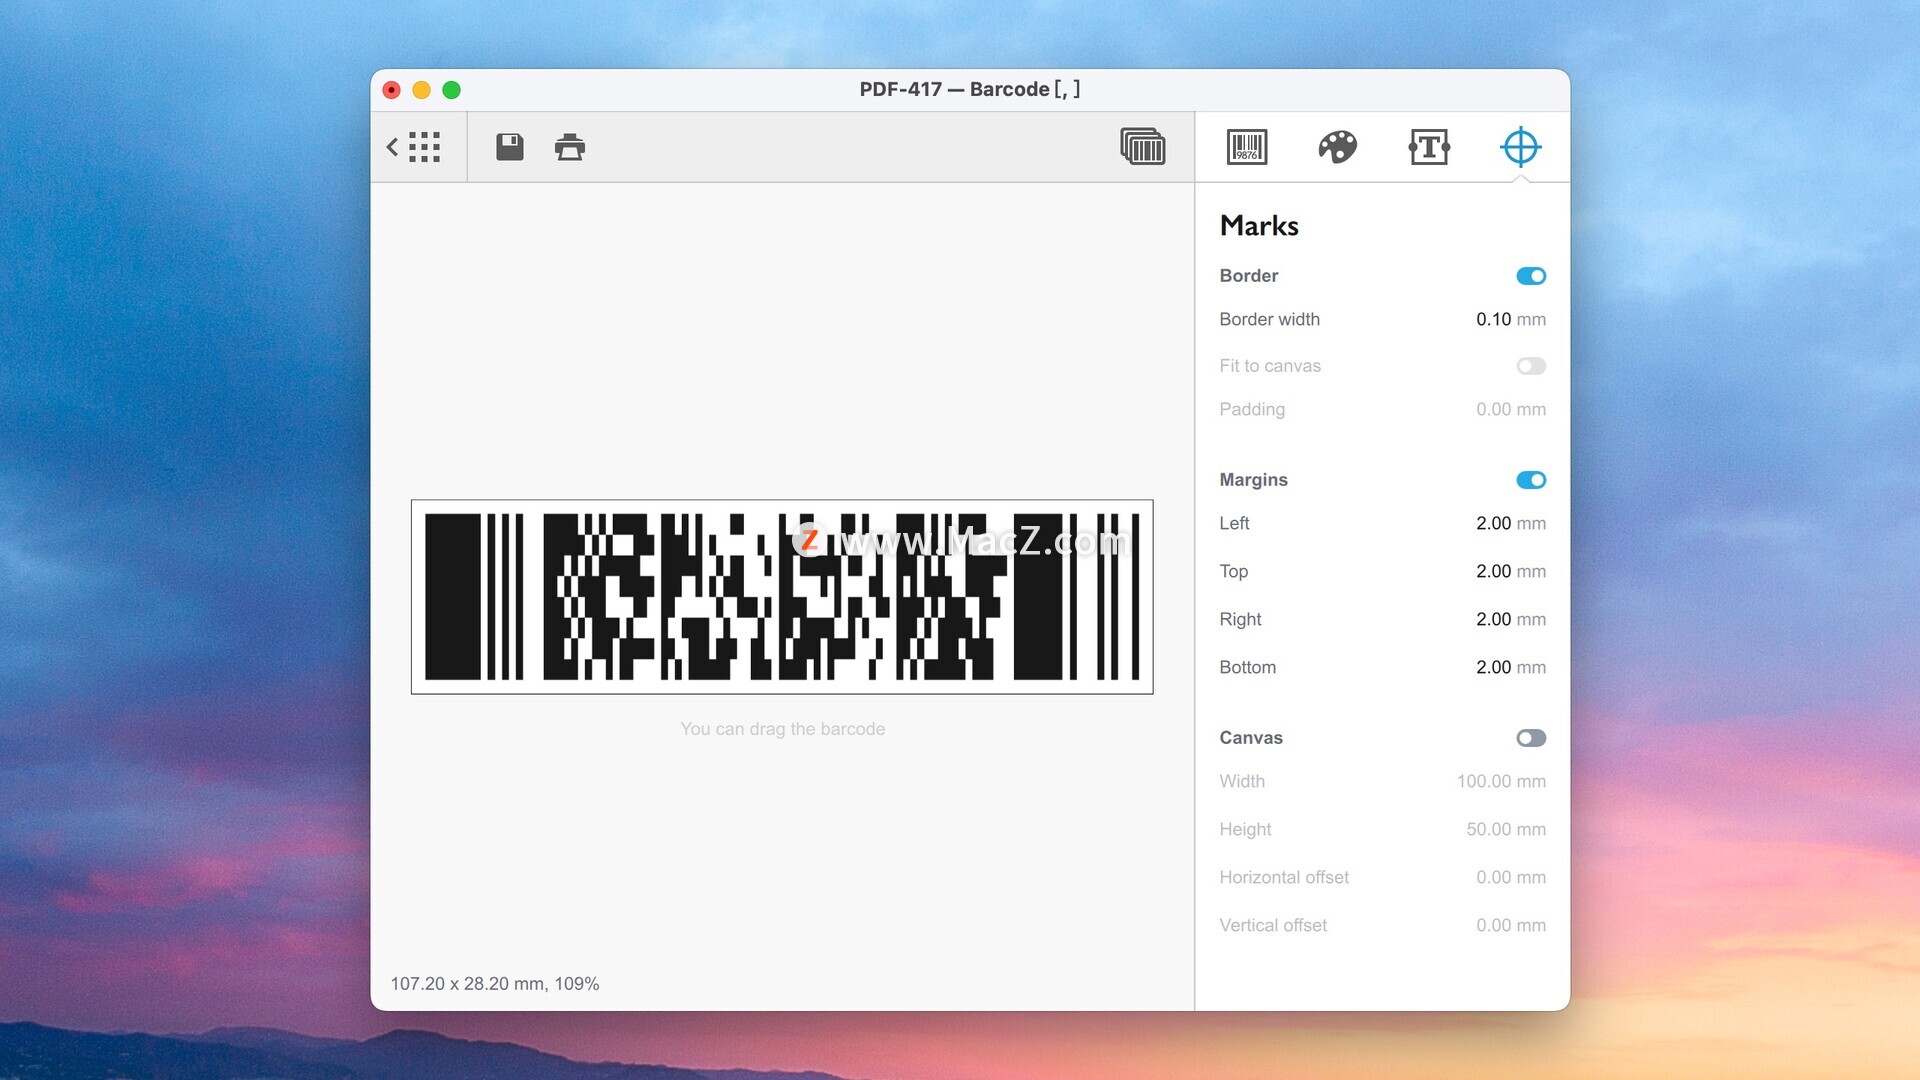
Task: Edit the Left margin value
Action: (1510, 524)
